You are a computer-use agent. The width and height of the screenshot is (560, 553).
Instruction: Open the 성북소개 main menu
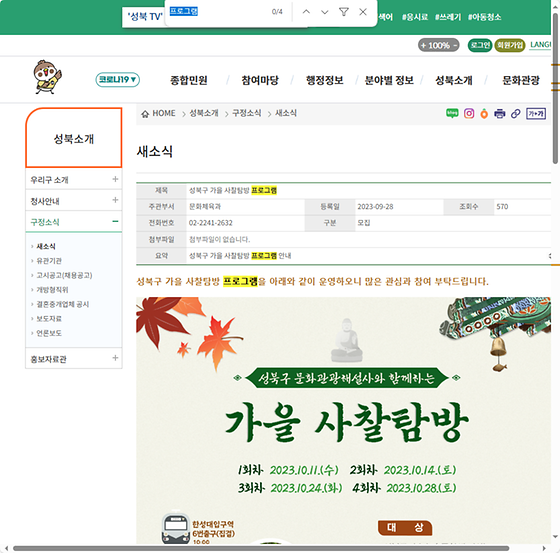tap(454, 80)
